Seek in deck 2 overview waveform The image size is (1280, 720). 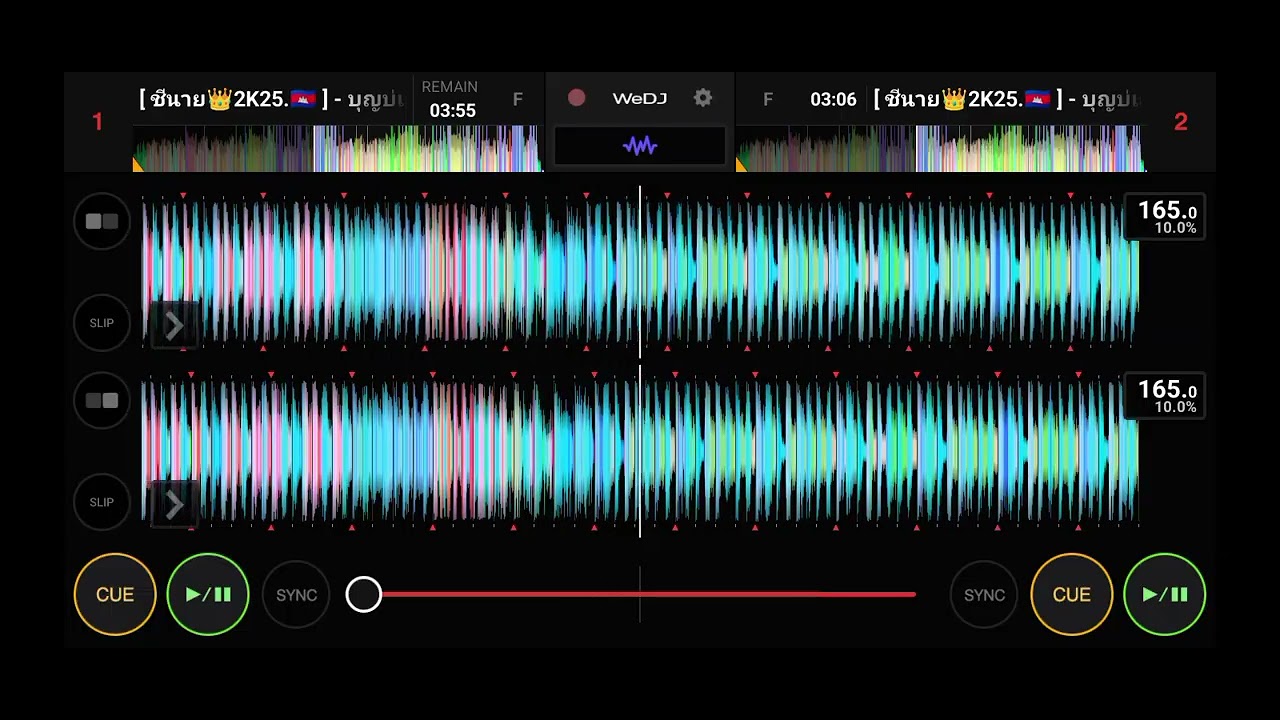940,149
